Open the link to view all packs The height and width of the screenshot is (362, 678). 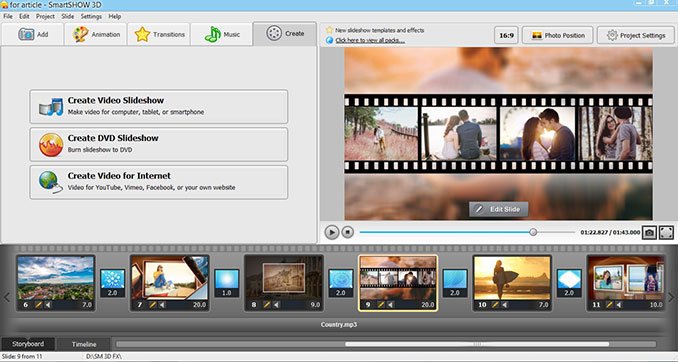[370, 40]
